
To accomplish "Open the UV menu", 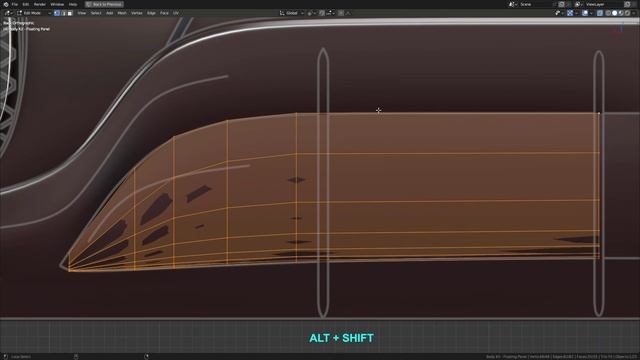I will tap(176, 13).
